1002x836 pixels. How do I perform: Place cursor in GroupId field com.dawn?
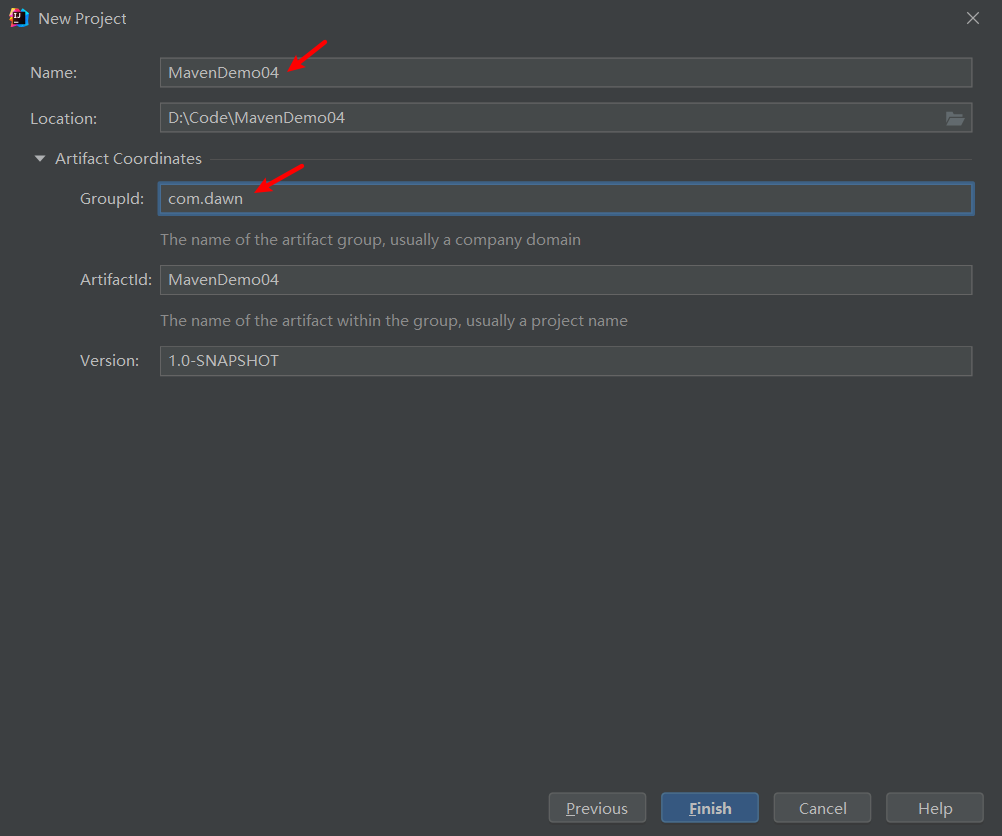566,199
